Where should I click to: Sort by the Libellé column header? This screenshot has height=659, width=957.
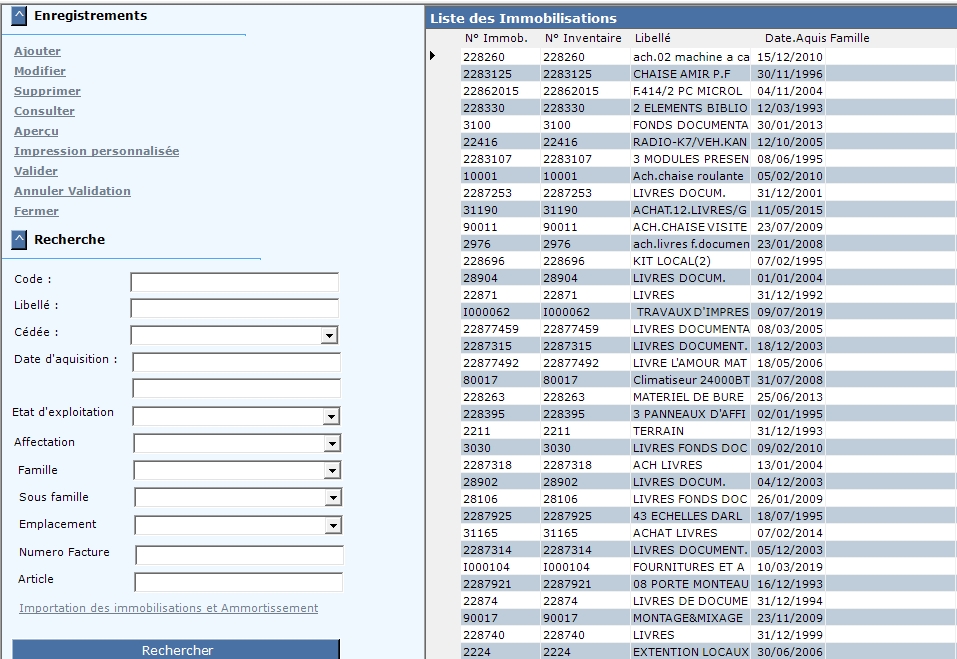[x=652, y=38]
